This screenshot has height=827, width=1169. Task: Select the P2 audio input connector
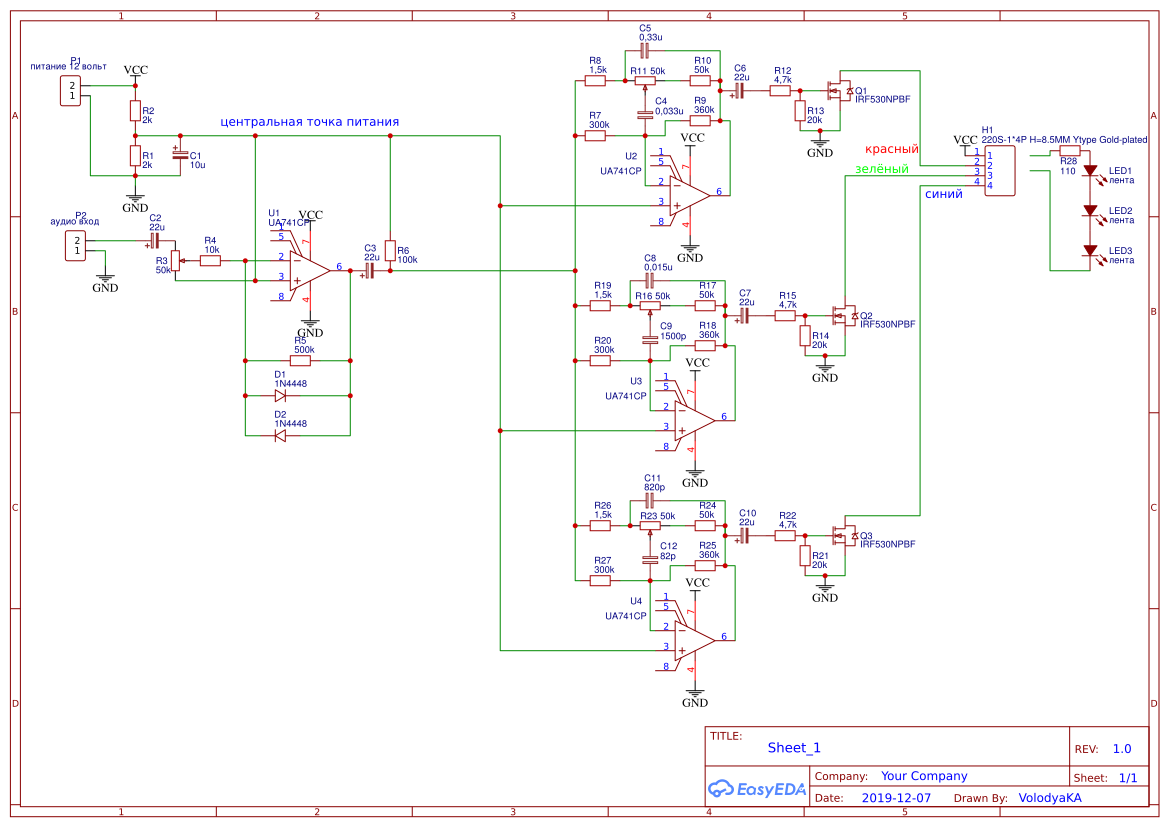click(x=75, y=245)
